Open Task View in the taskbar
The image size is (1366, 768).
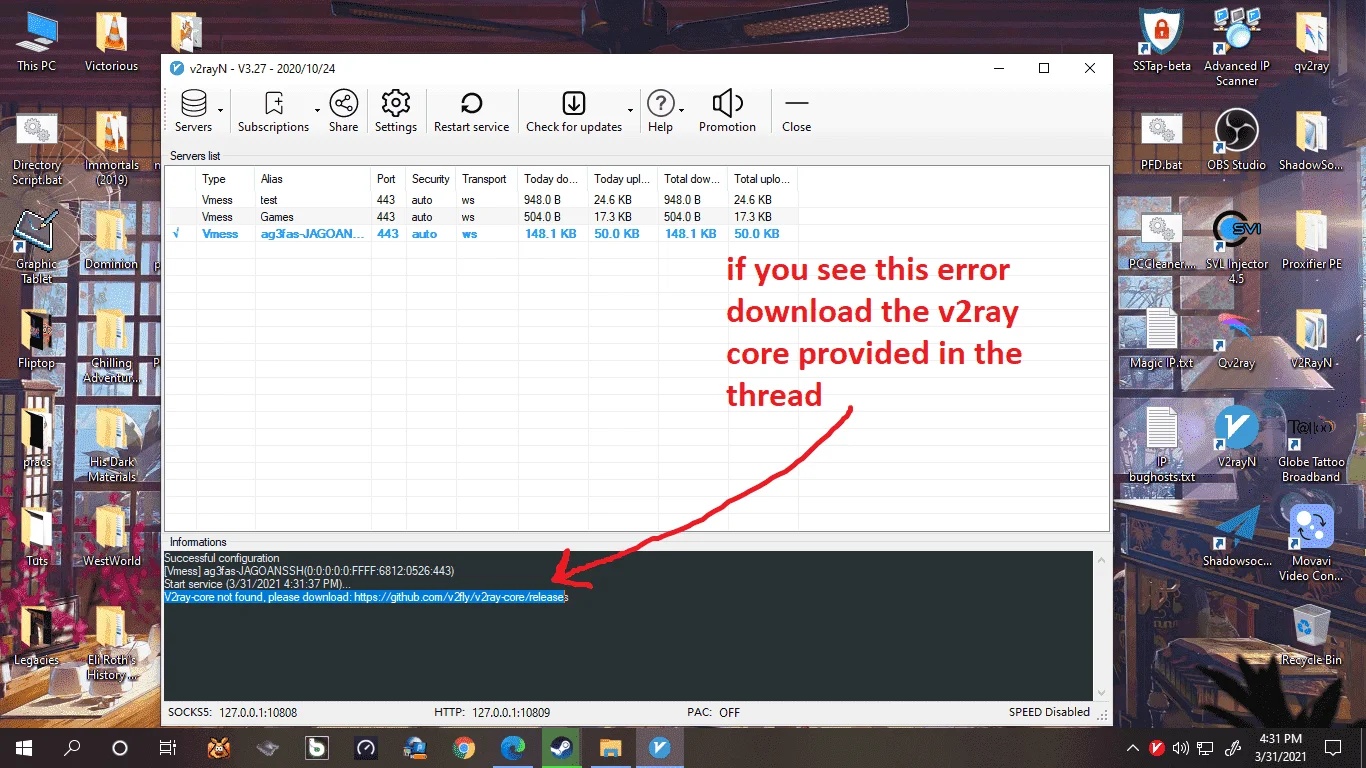click(168, 747)
